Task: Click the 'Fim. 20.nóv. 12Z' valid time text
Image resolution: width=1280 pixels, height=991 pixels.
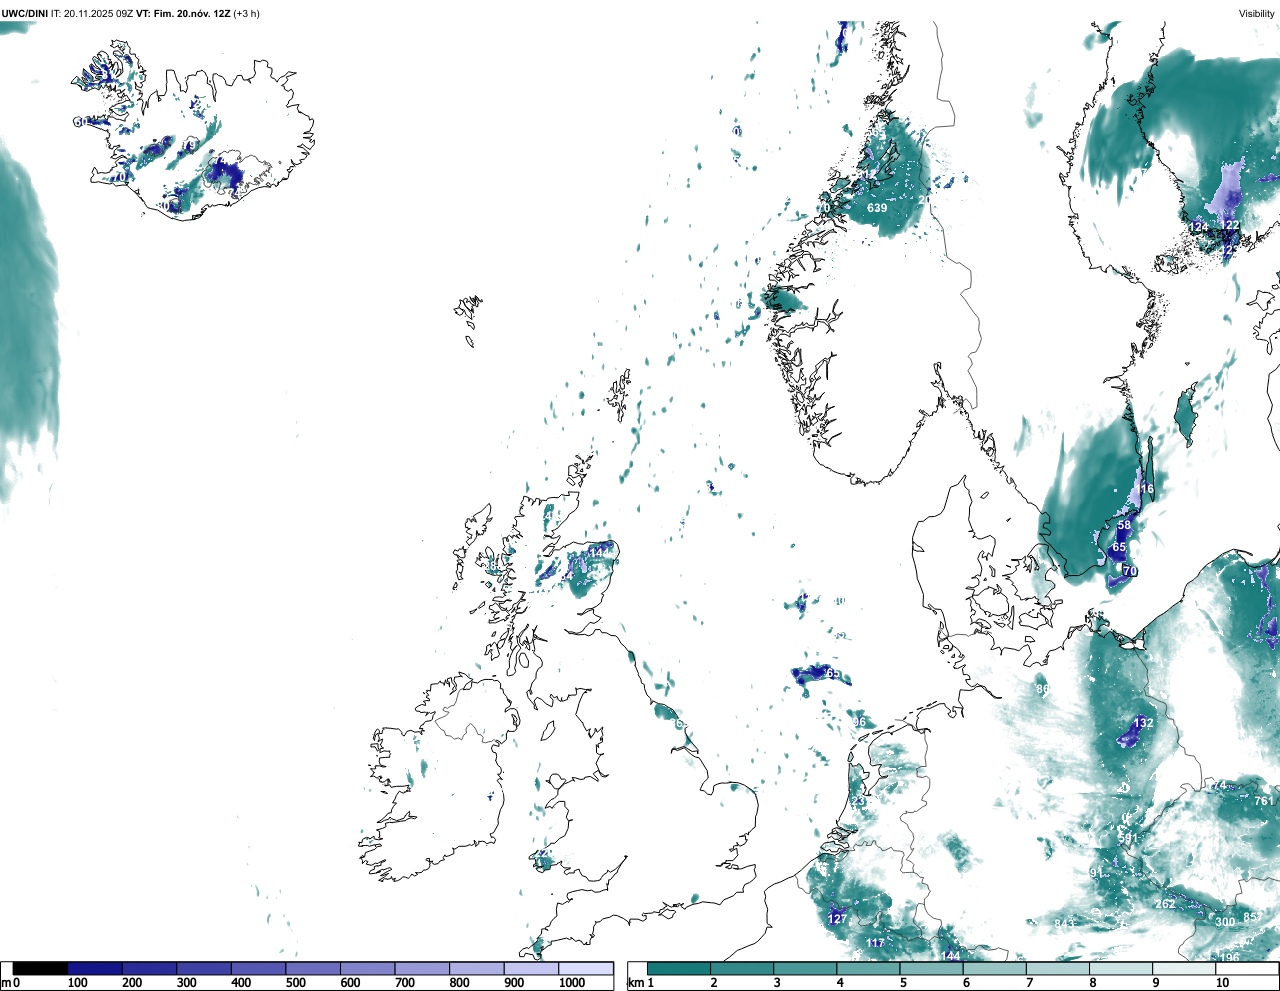Action: pyautogui.click(x=192, y=14)
